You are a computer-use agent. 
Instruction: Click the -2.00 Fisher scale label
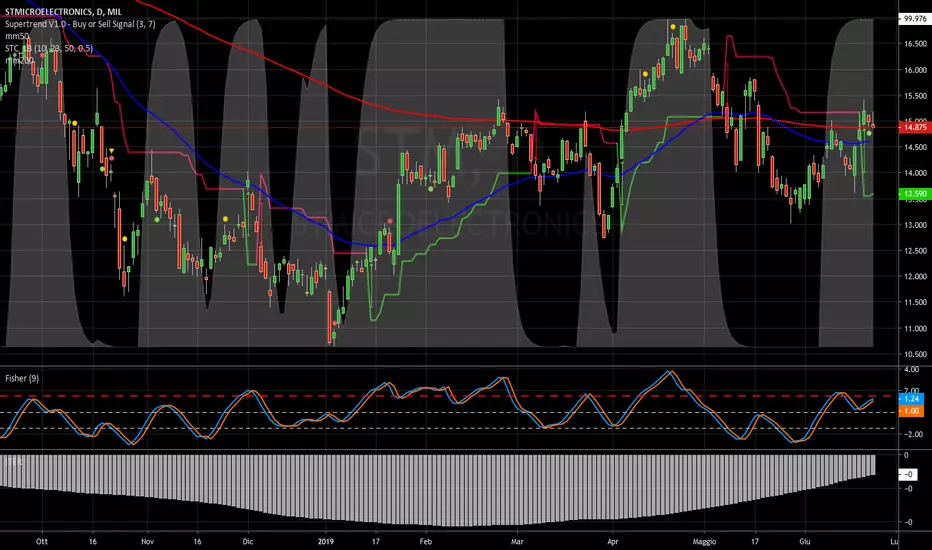[x=914, y=434]
